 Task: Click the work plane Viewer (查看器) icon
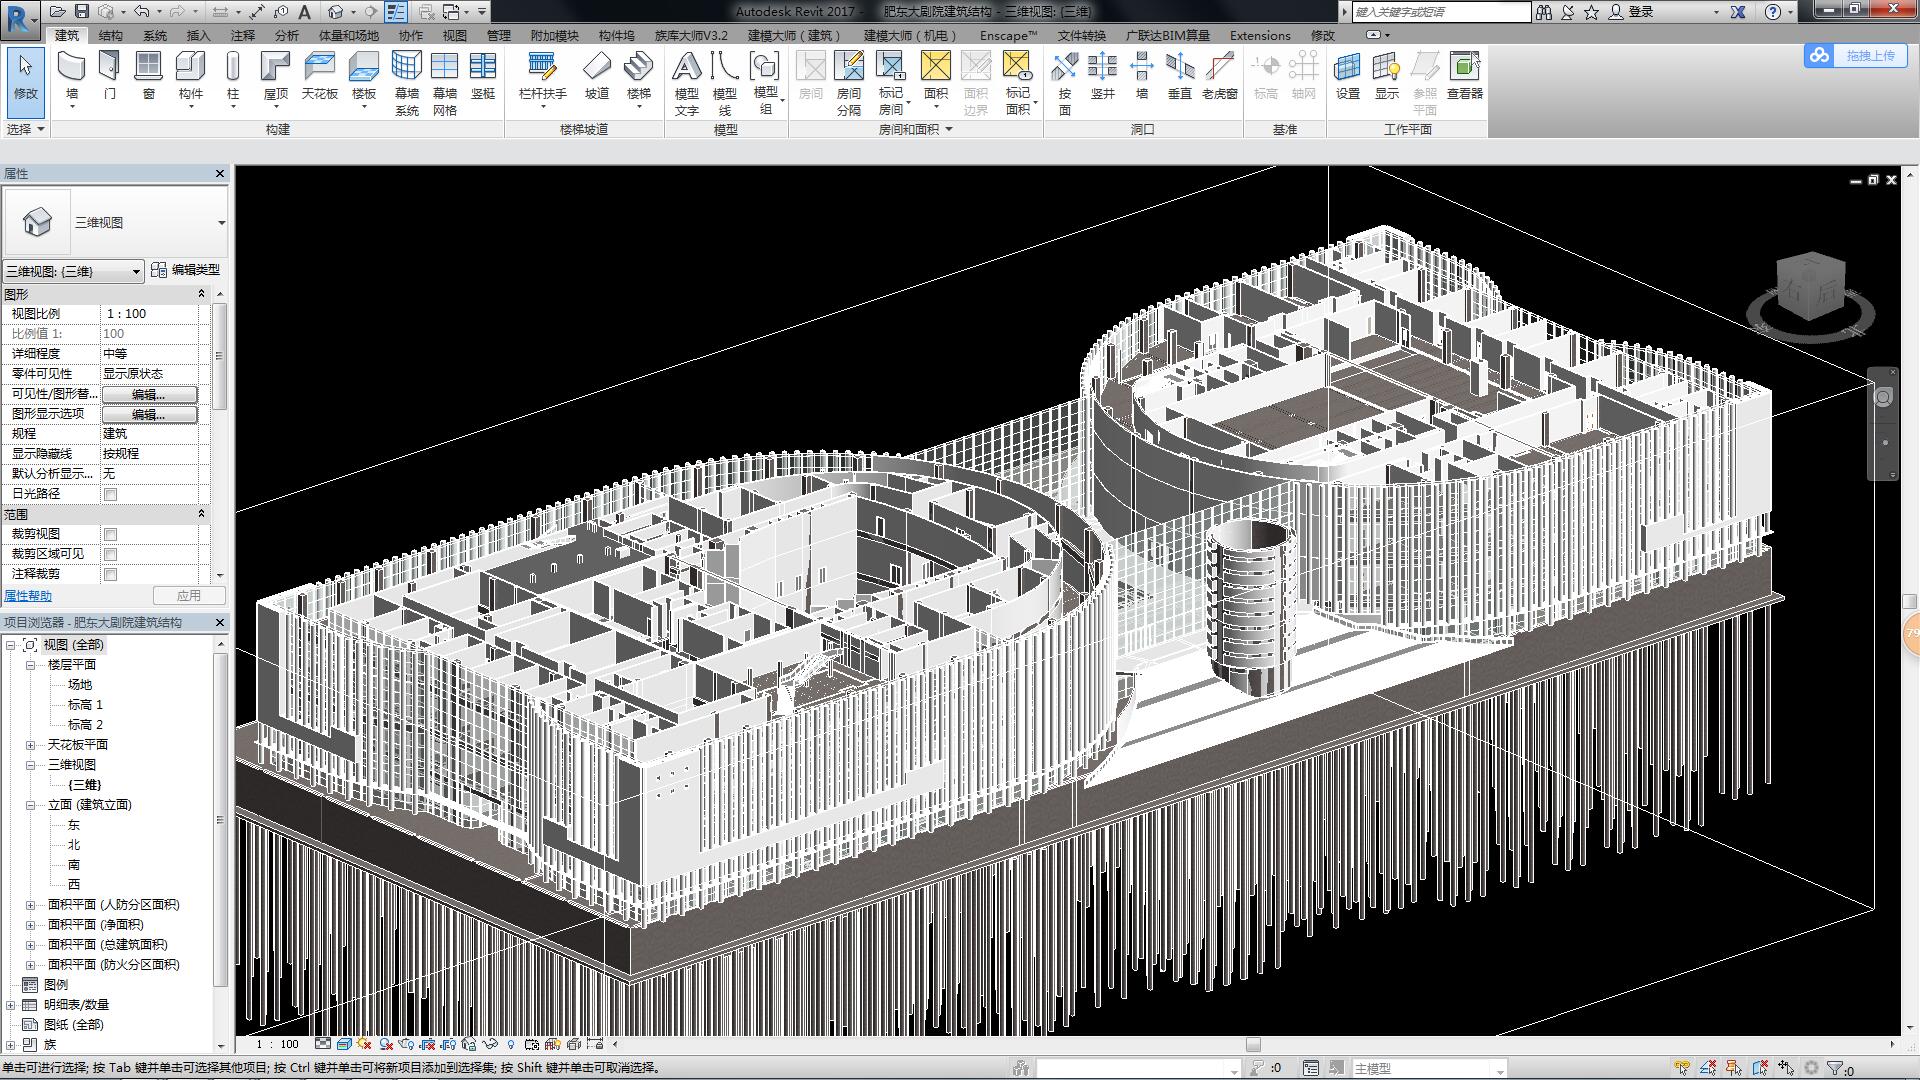click(x=1464, y=77)
